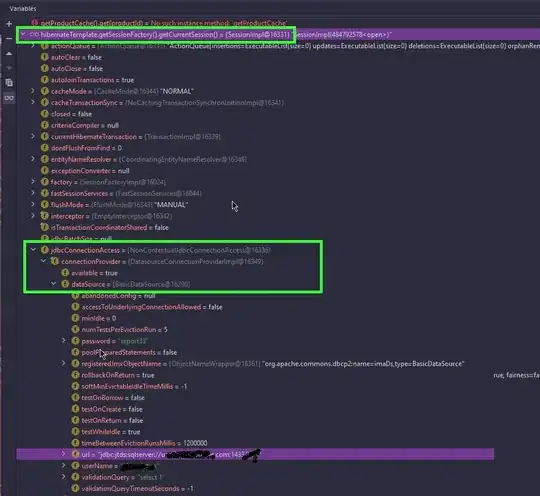Viewport: 540px width, 496px height.
Task: Click the NonContextualJdbcConnectionAccess value text
Action: [199, 250]
